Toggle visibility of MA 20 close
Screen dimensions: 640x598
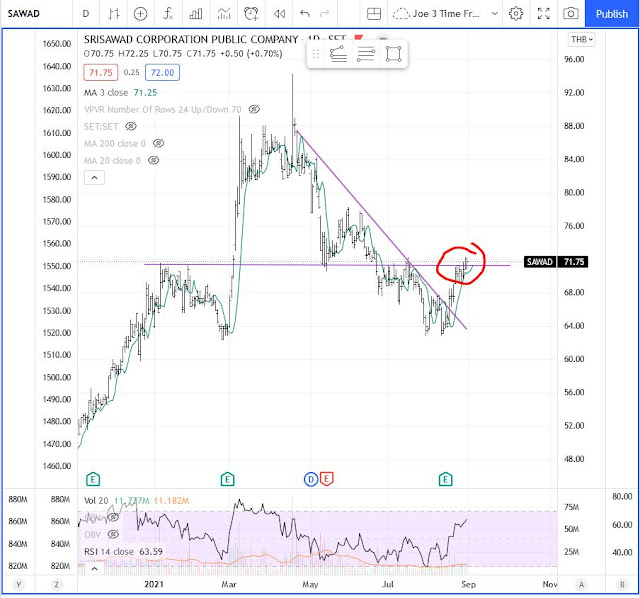click(153, 160)
